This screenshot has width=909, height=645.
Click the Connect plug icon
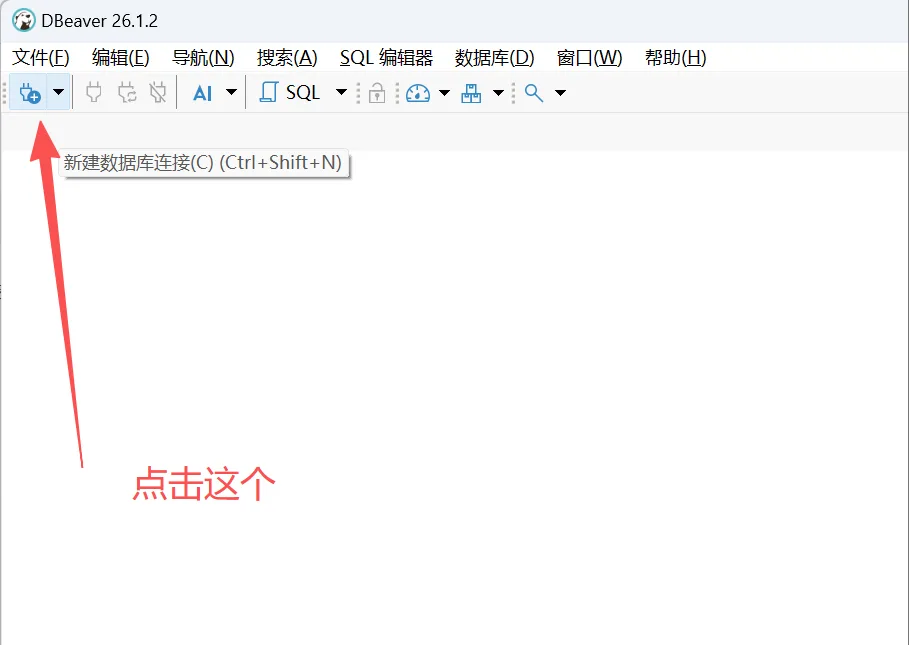pos(93,92)
